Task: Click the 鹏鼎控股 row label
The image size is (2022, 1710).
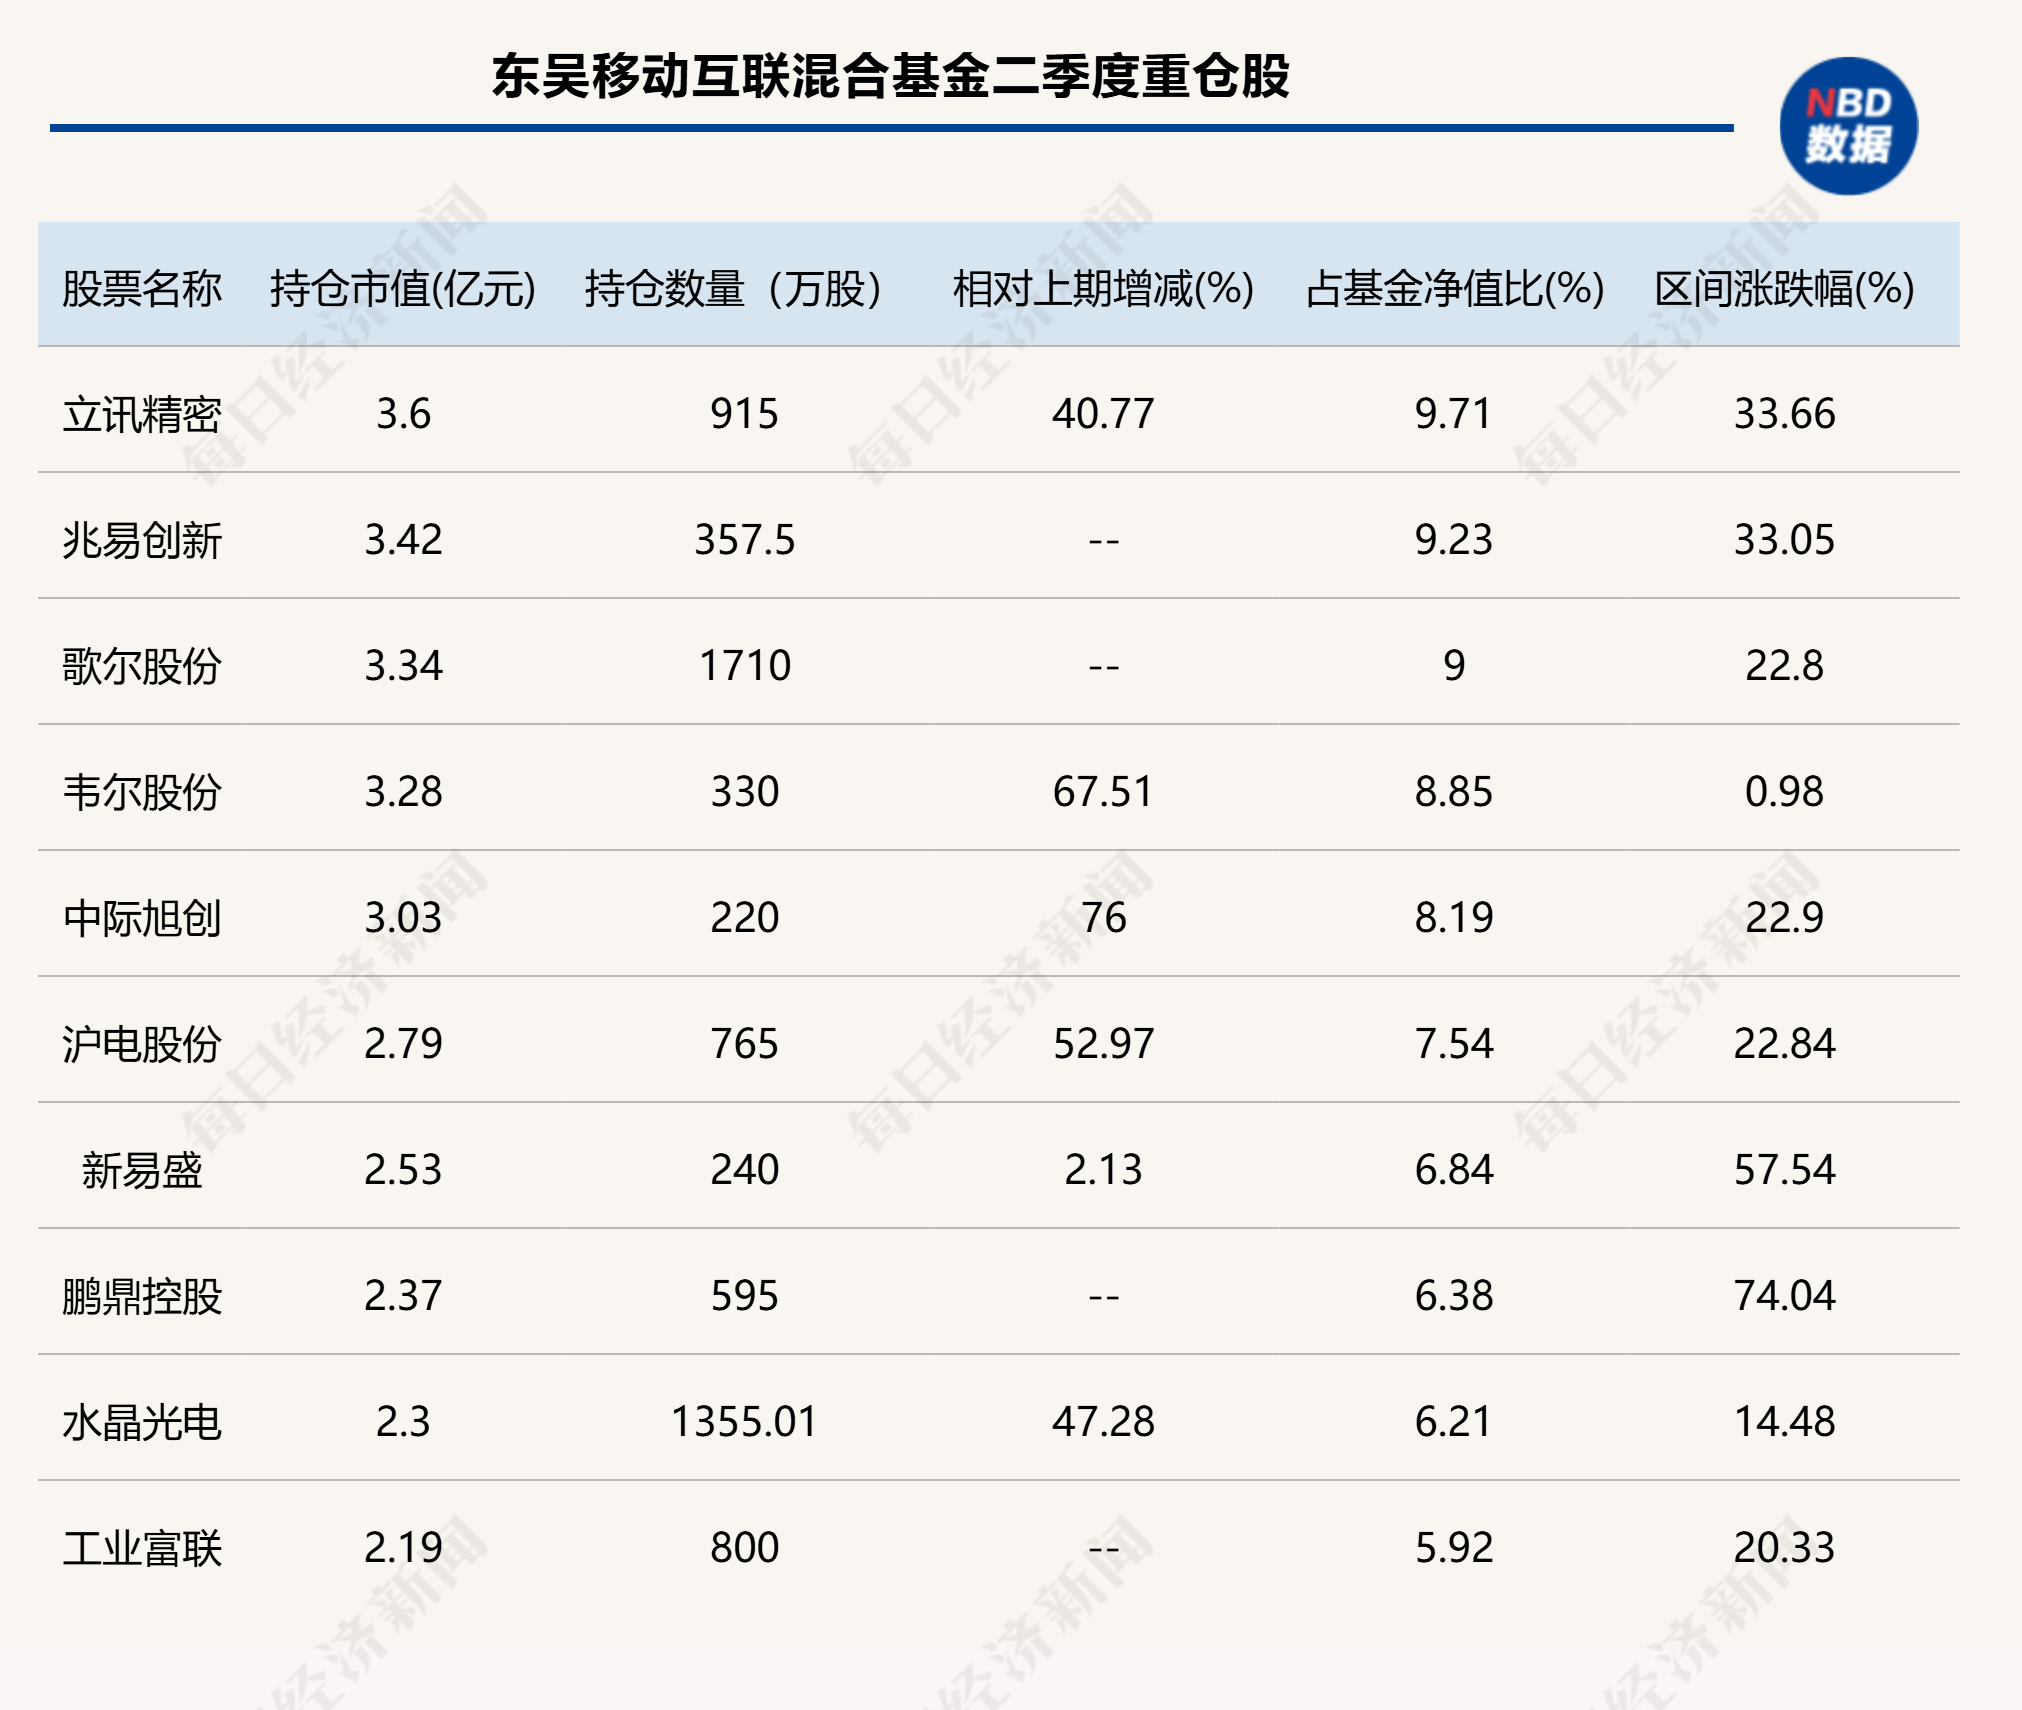Action: tap(141, 1296)
